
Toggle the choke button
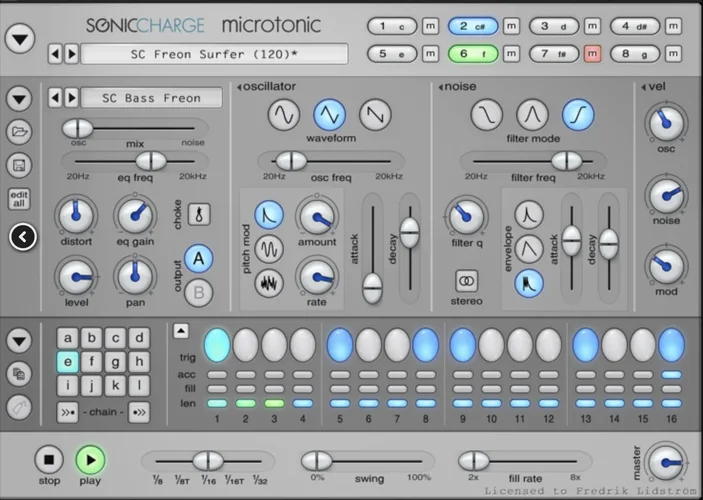199,214
